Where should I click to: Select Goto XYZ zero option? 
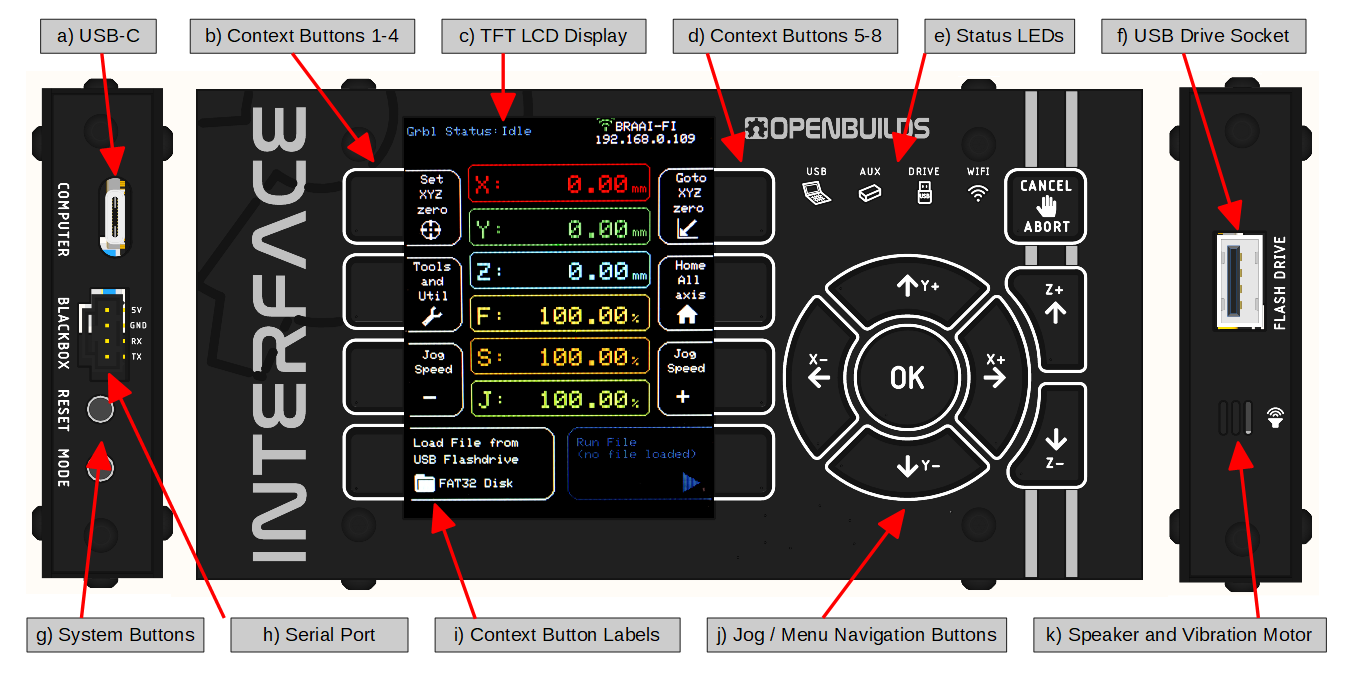tap(688, 206)
